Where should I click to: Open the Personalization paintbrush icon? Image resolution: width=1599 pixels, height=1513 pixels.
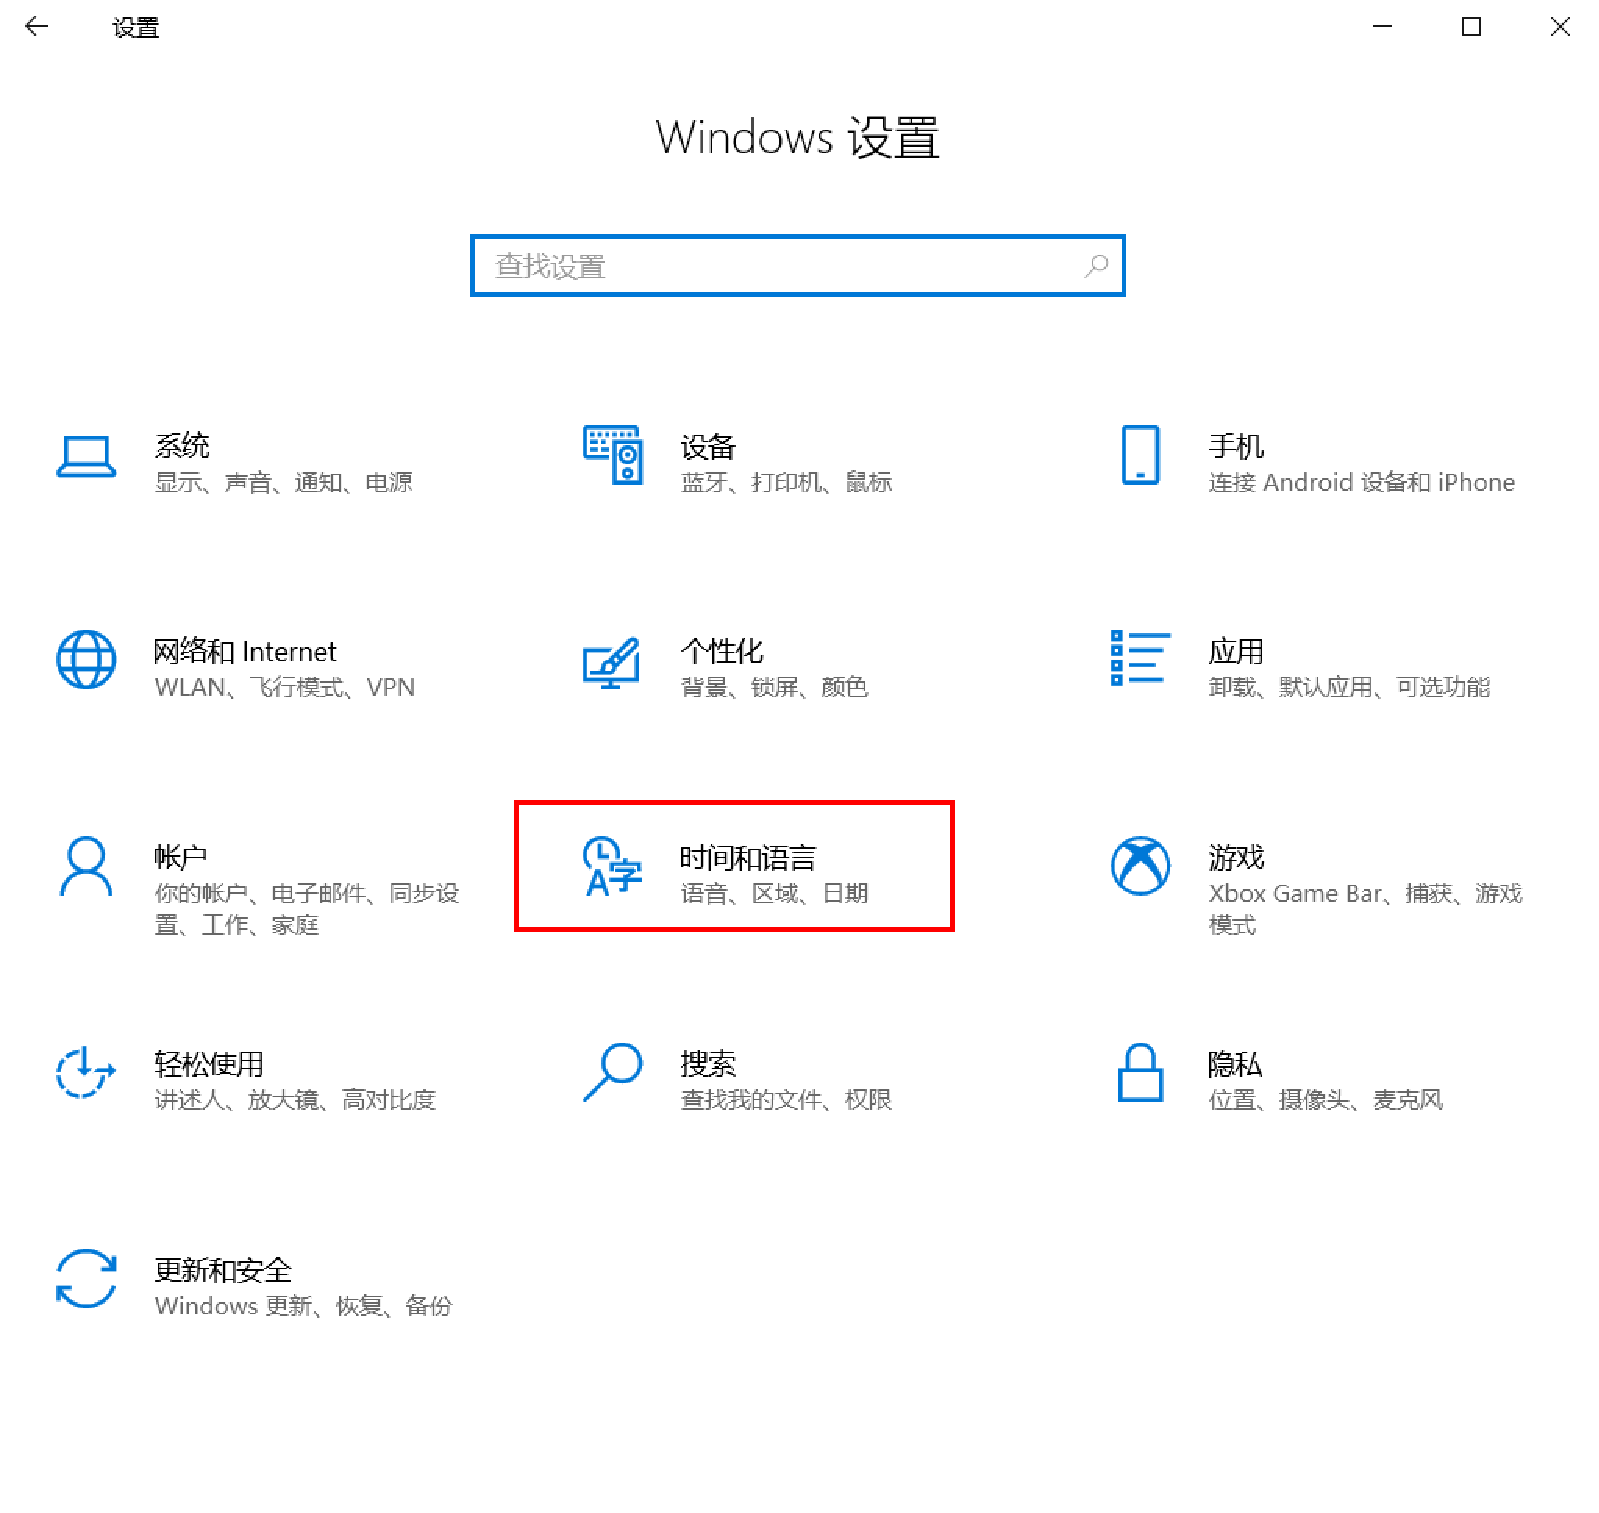(612, 662)
